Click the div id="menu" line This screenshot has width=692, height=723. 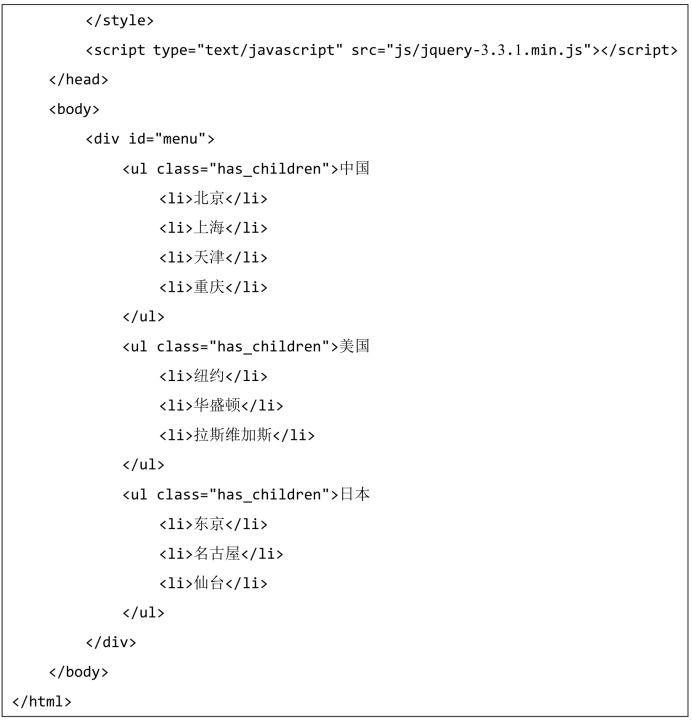[150, 139]
